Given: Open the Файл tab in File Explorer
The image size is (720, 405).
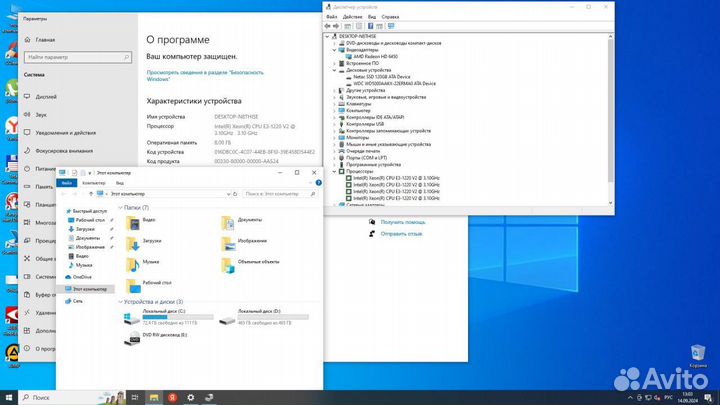Looking at the screenshot, I should (67, 183).
